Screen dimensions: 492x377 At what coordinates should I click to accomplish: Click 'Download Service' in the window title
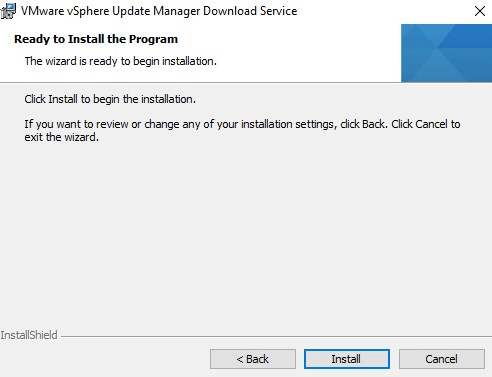coord(250,11)
